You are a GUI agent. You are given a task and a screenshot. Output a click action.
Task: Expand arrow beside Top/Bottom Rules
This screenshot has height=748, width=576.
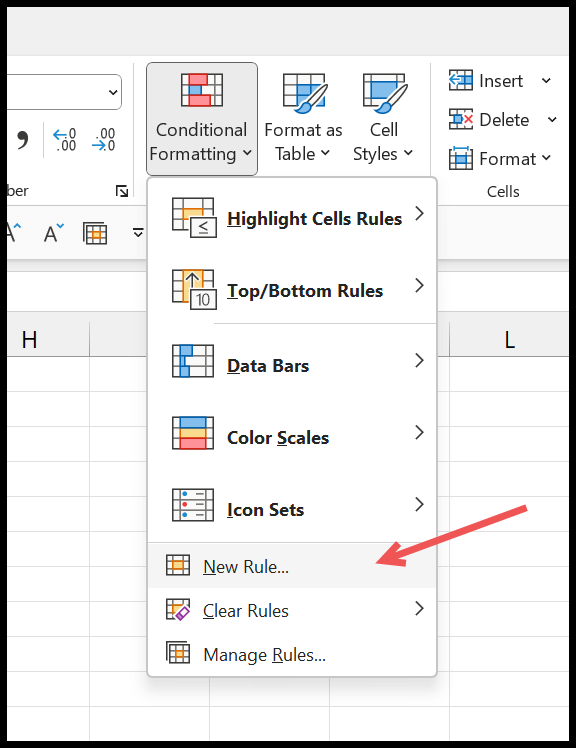419,285
